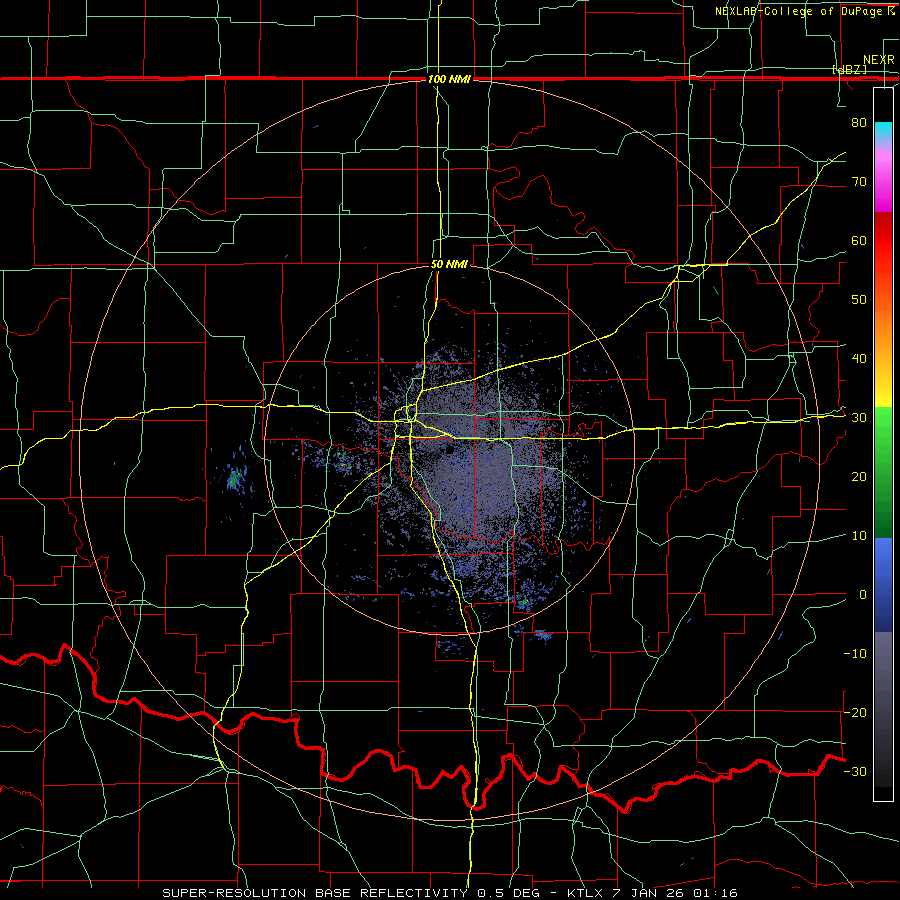The height and width of the screenshot is (900, 900).
Task: Click the NEXLAB-College of DuPage label
Action: [800, 11]
